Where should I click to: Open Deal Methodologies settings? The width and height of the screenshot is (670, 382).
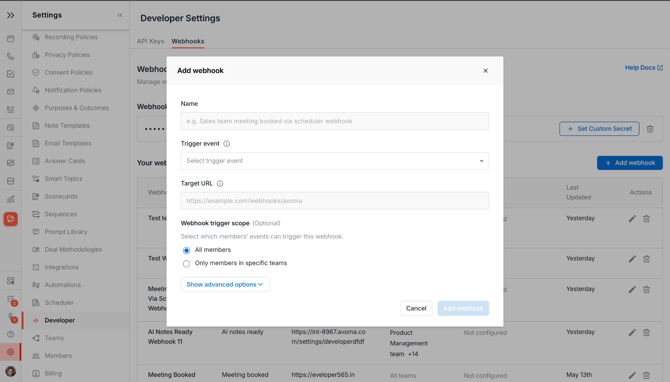click(73, 250)
